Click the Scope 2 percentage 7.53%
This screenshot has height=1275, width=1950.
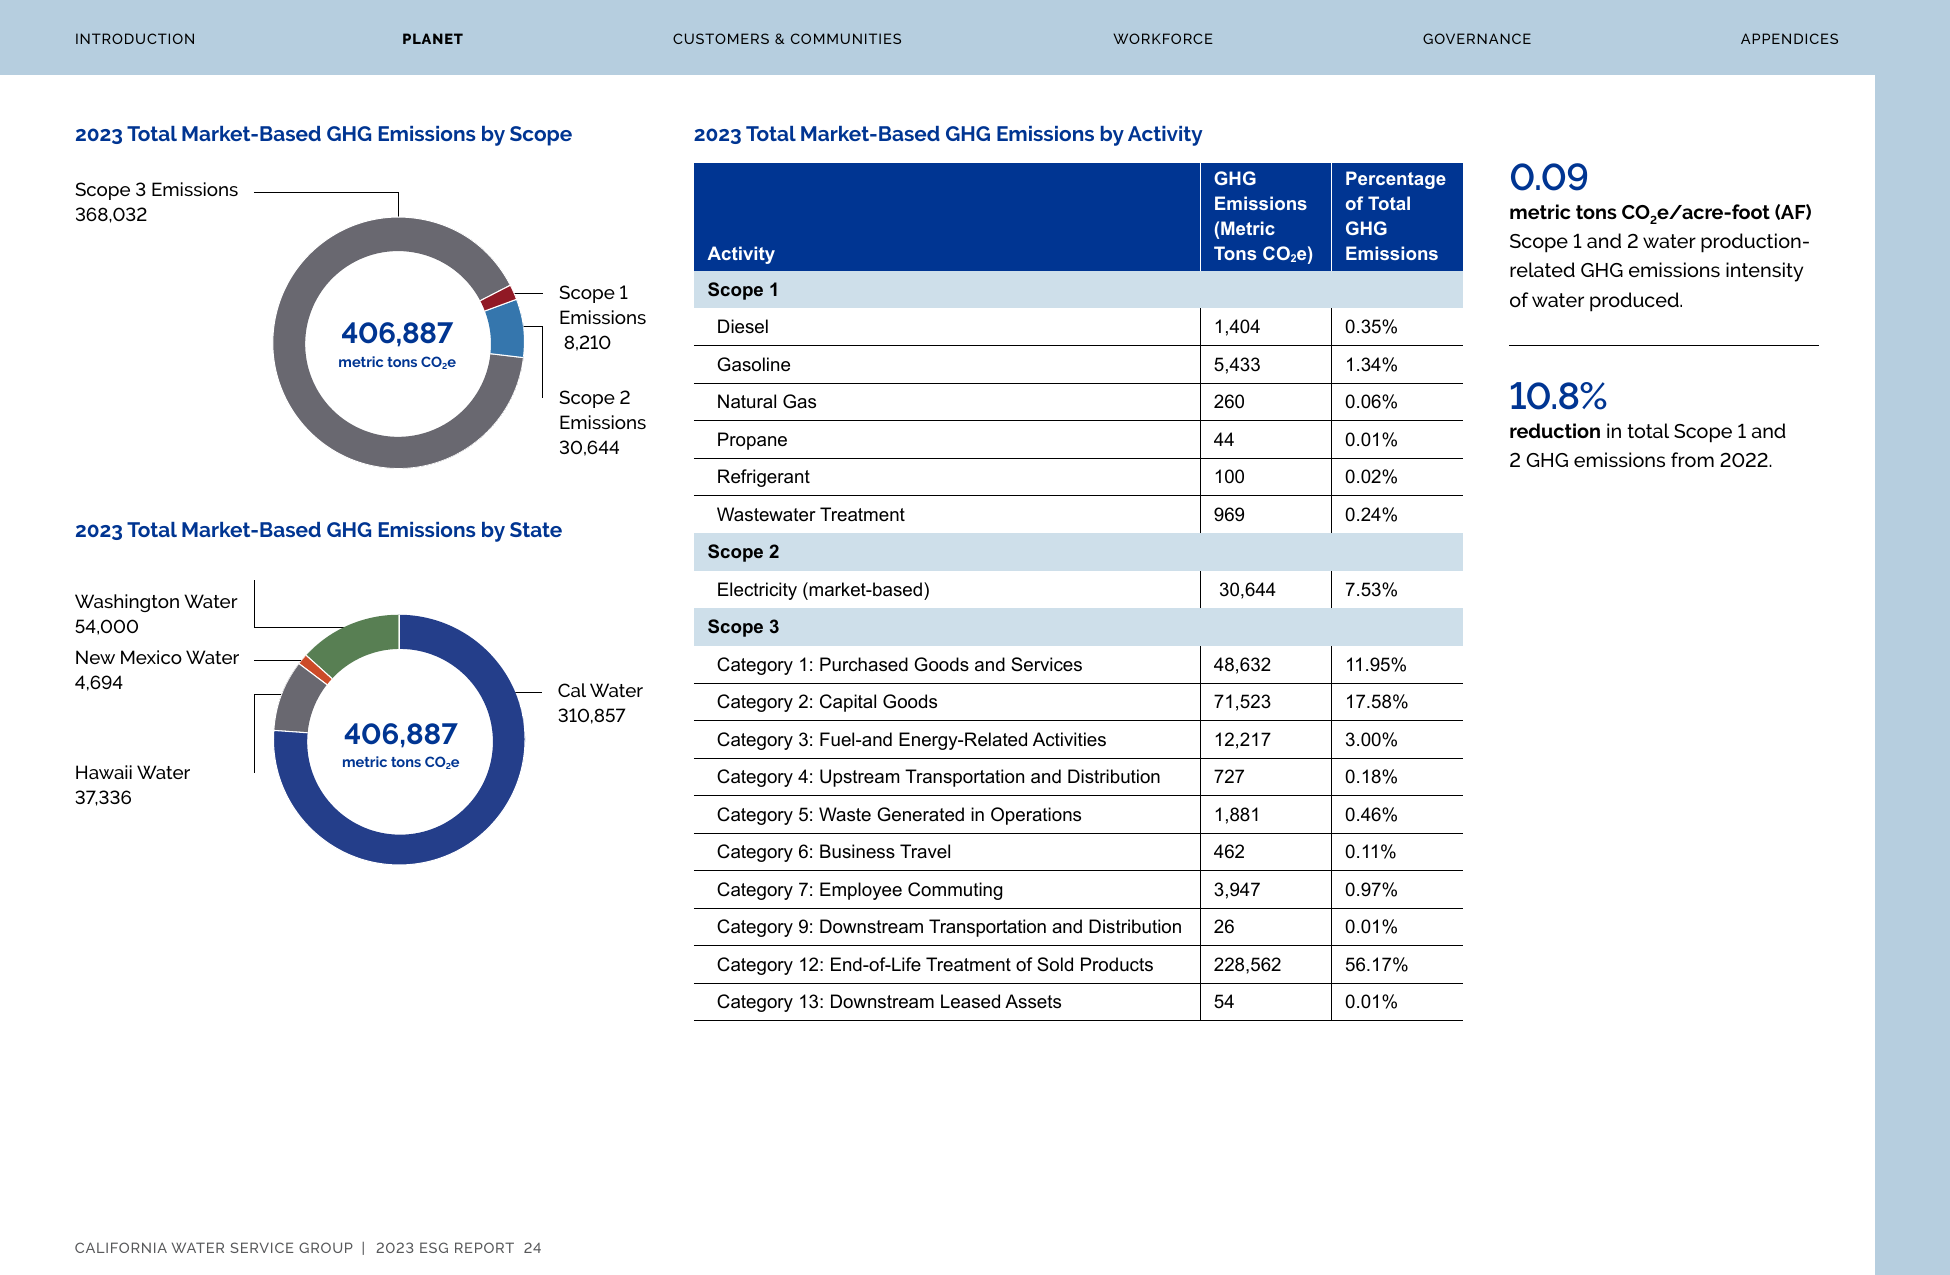(1371, 590)
